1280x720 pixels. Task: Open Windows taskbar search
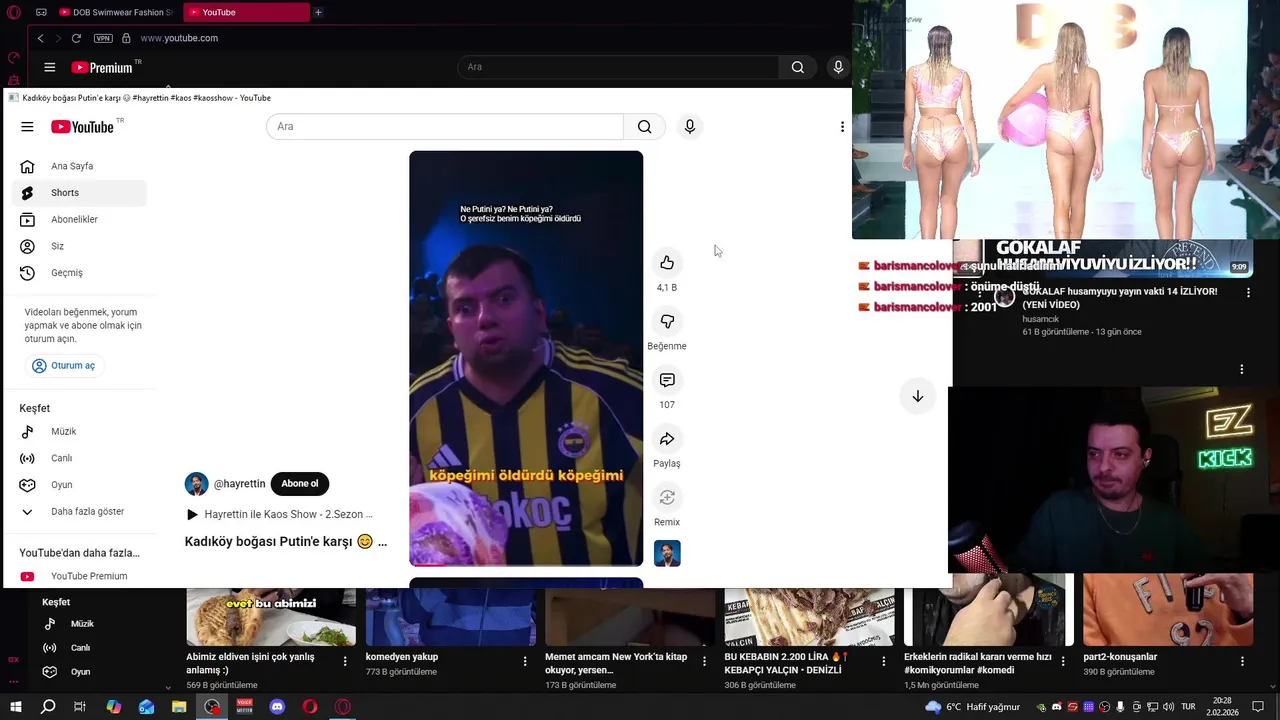[48, 707]
